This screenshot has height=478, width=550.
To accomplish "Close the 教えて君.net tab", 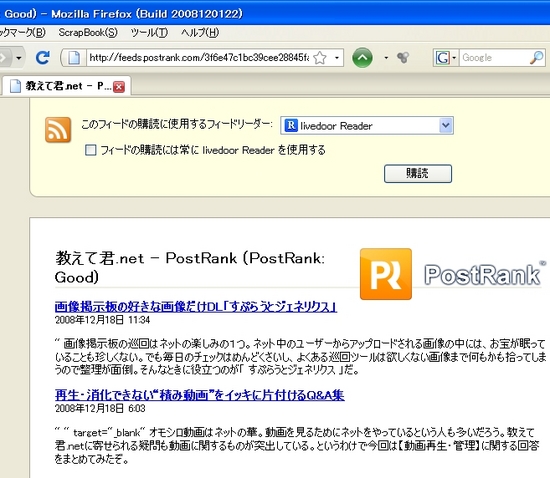I will coord(119,86).
